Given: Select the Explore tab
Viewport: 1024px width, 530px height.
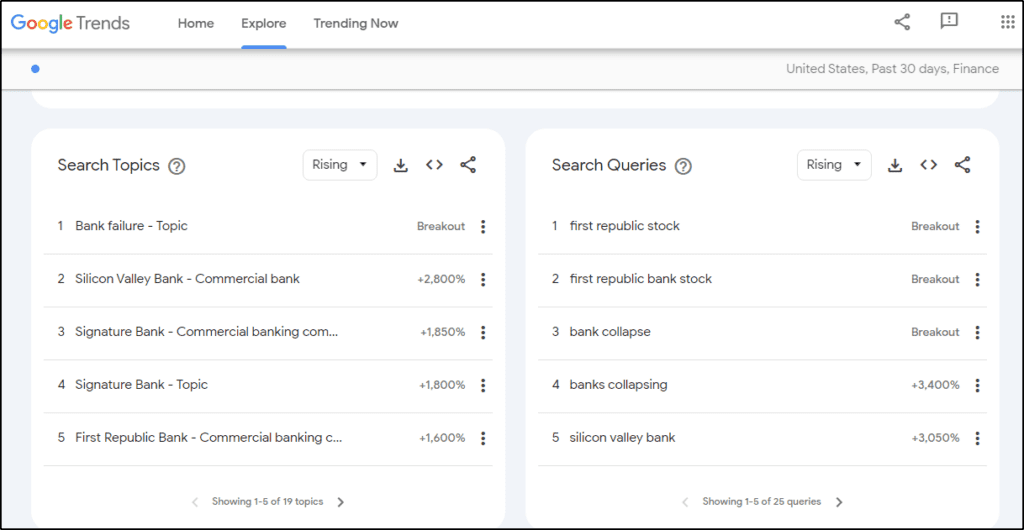Looking at the screenshot, I should [x=264, y=23].
